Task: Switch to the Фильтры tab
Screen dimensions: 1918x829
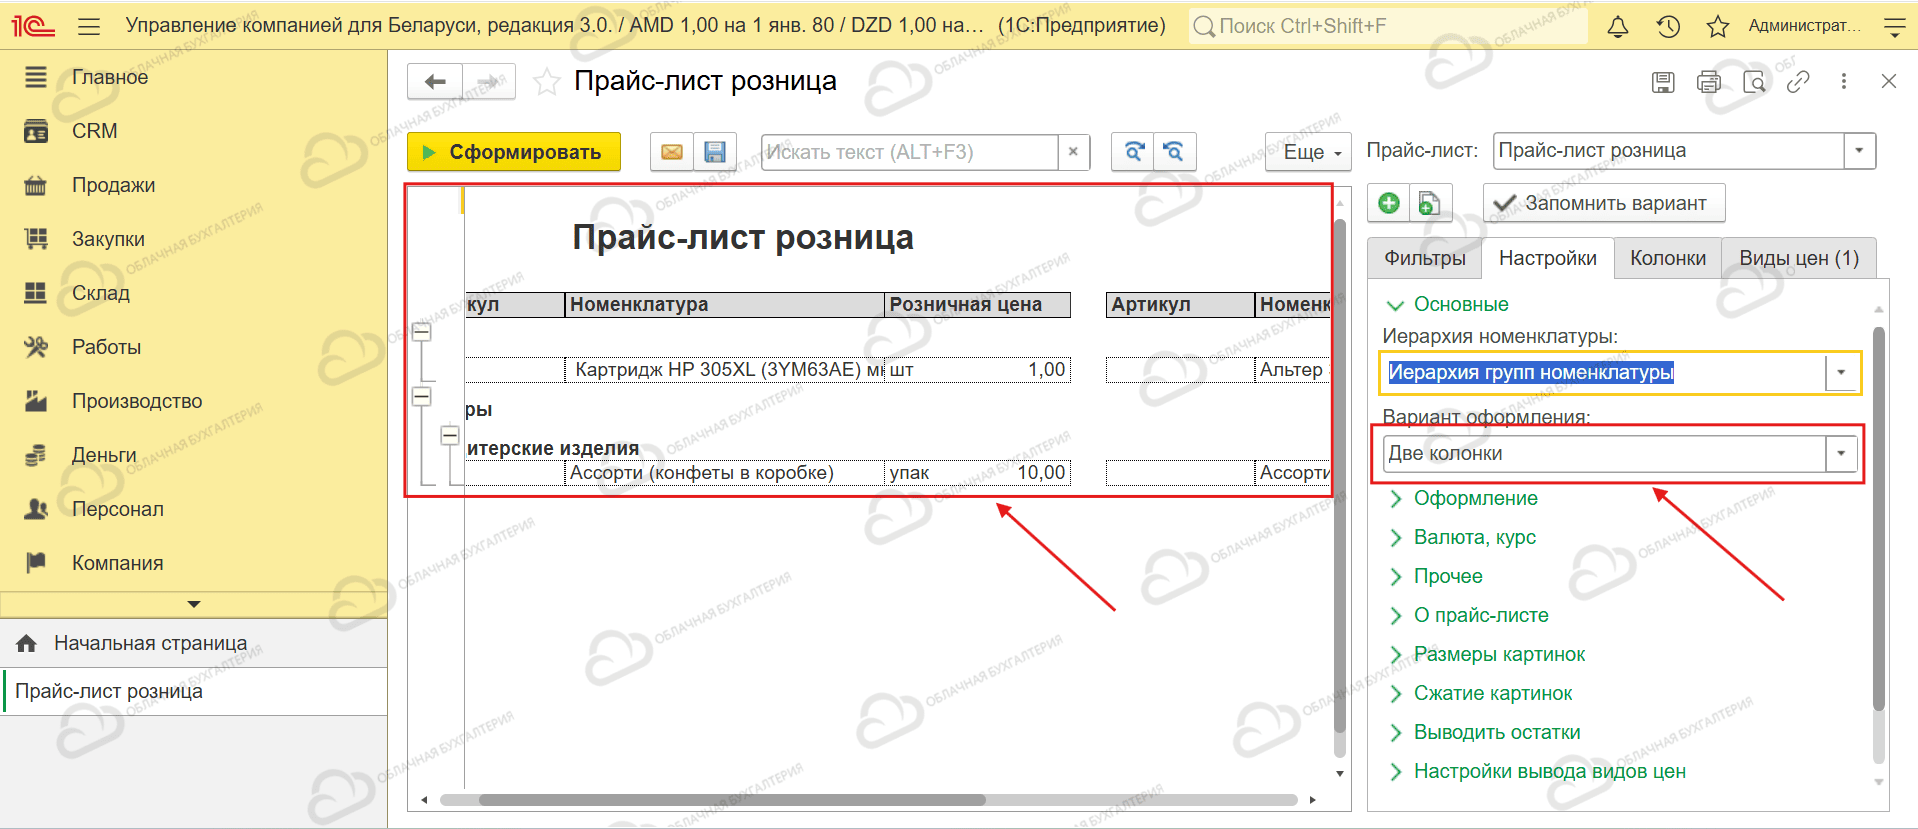Action: point(1425,258)
